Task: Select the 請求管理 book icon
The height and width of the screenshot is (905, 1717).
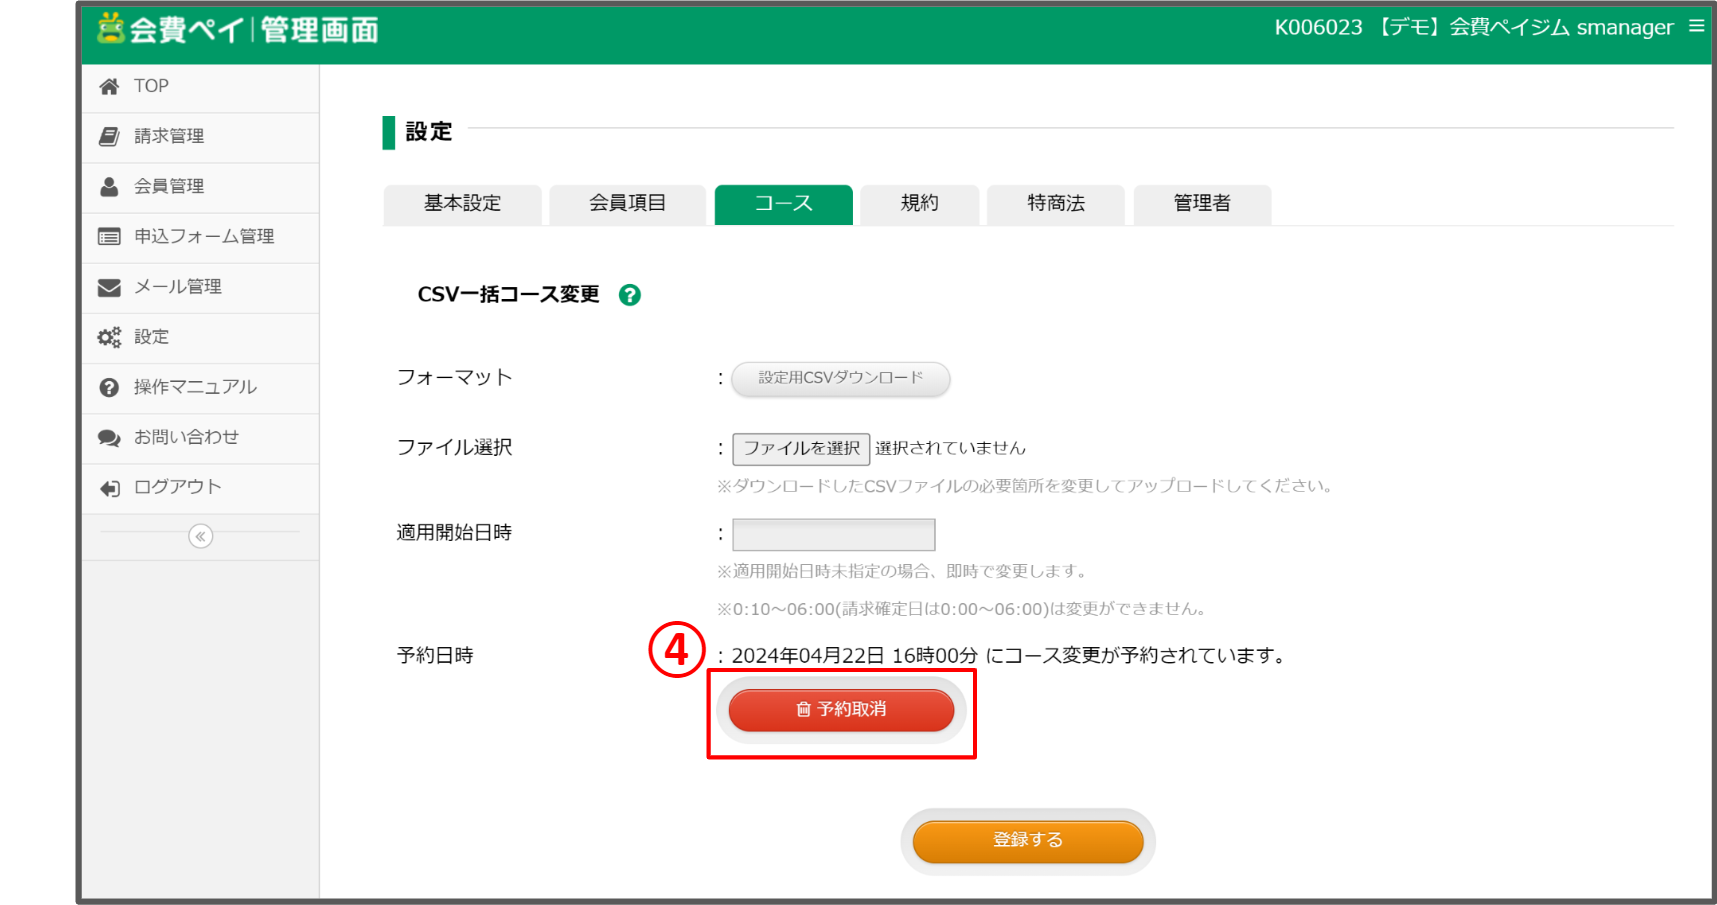Action: (x=110, y=136)
